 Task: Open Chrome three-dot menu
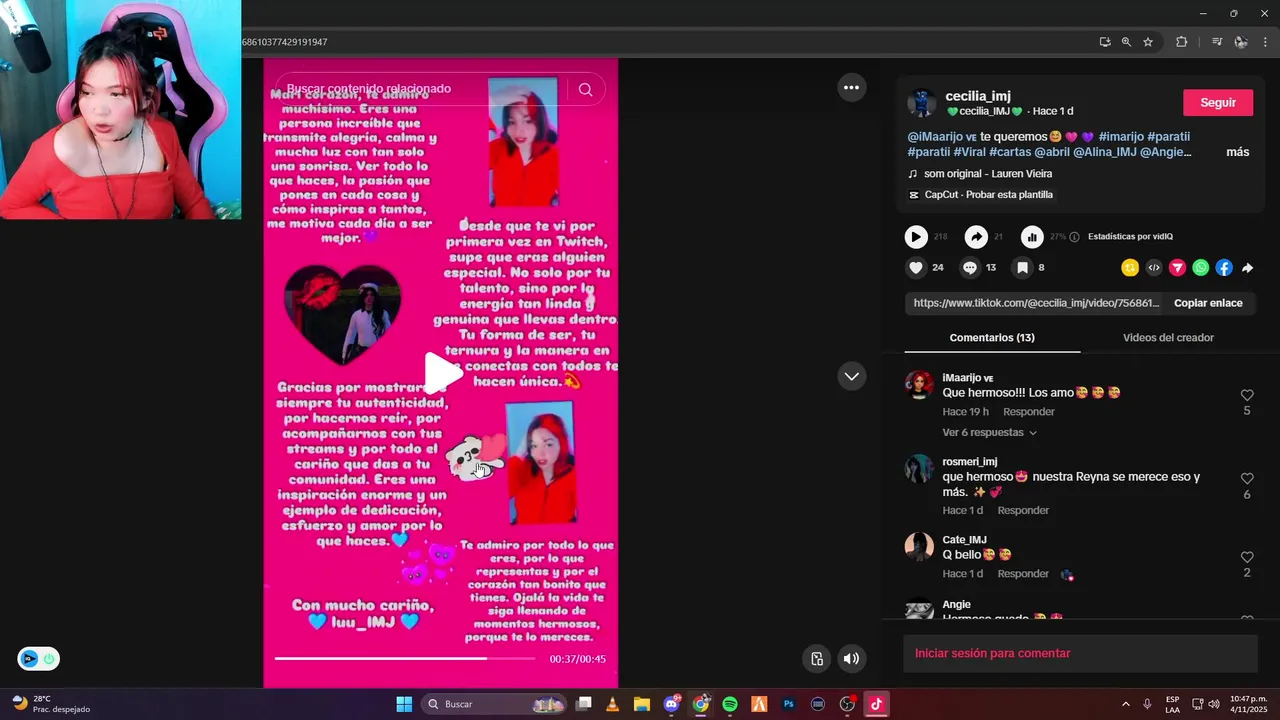click(x=1265, y=42)
